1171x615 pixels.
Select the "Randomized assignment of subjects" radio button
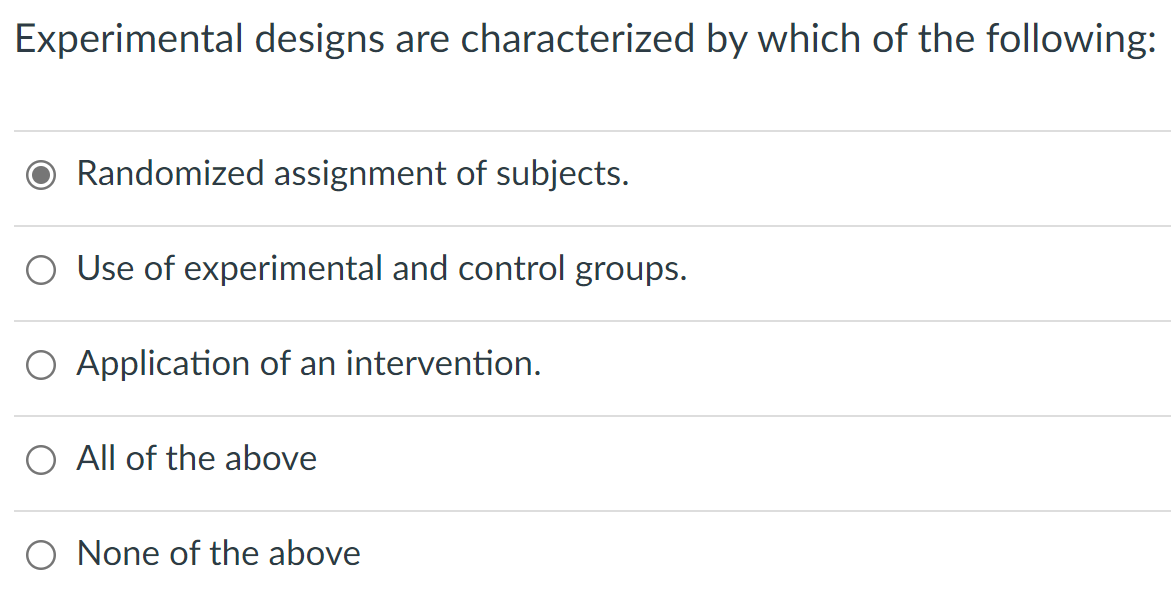(x=40, y=174)
